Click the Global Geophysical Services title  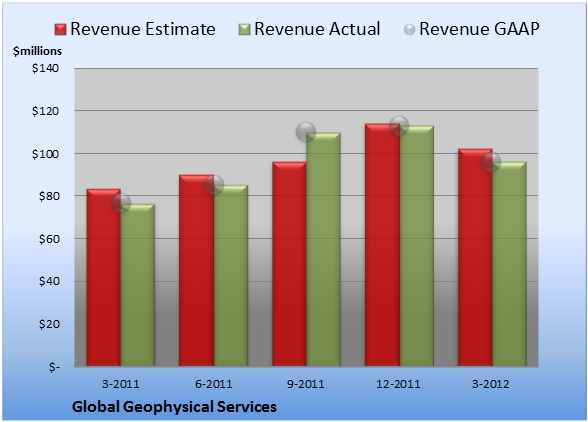pos(174,407)
